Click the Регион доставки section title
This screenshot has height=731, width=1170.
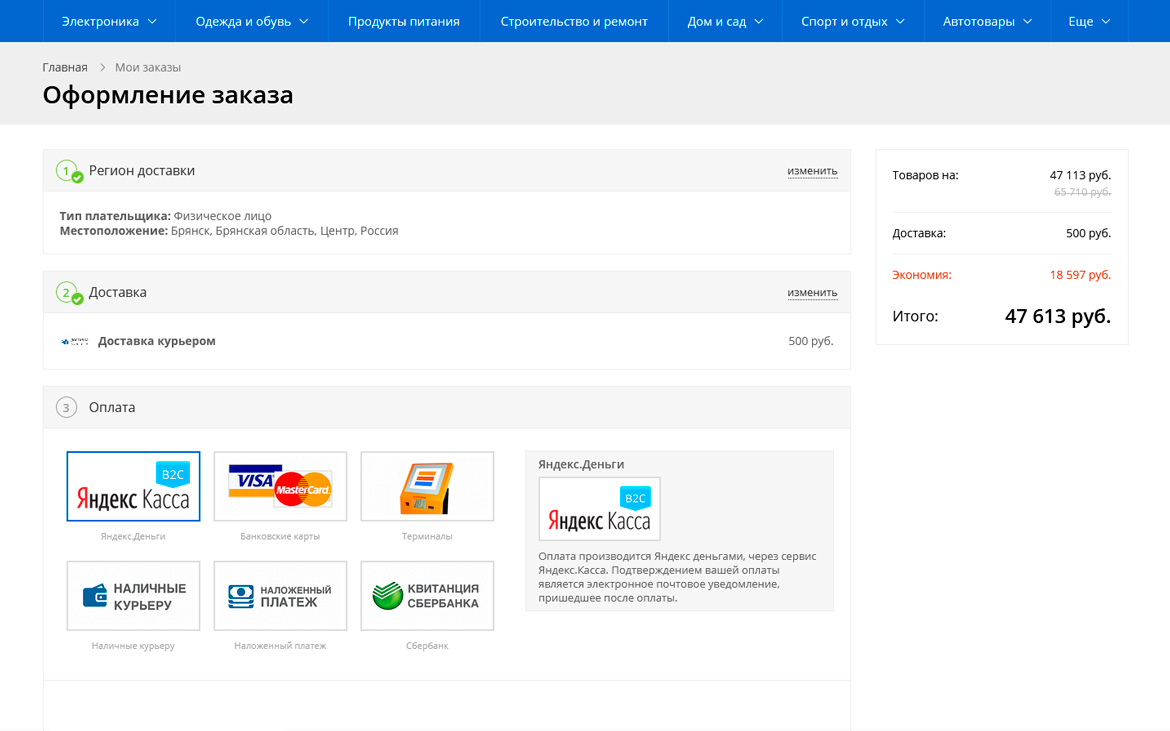click(142, 171)
